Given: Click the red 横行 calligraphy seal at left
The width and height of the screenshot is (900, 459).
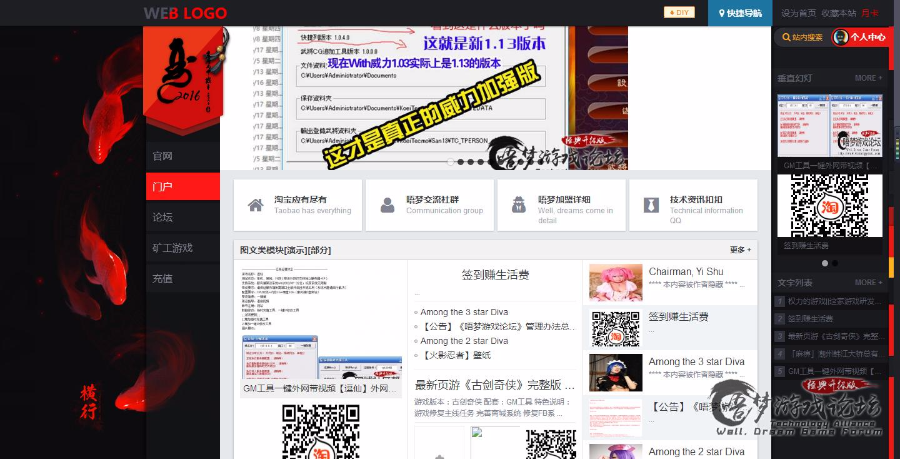Looking at the screenshot, I should [x=88, y=402].
